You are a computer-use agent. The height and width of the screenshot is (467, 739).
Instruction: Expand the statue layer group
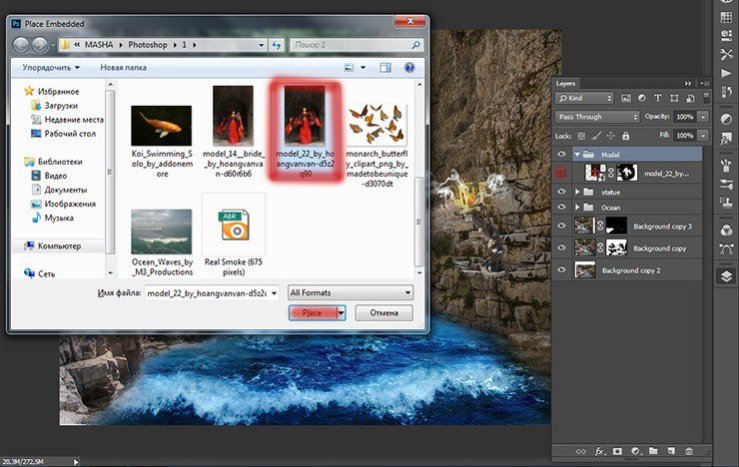pos(577,191)
